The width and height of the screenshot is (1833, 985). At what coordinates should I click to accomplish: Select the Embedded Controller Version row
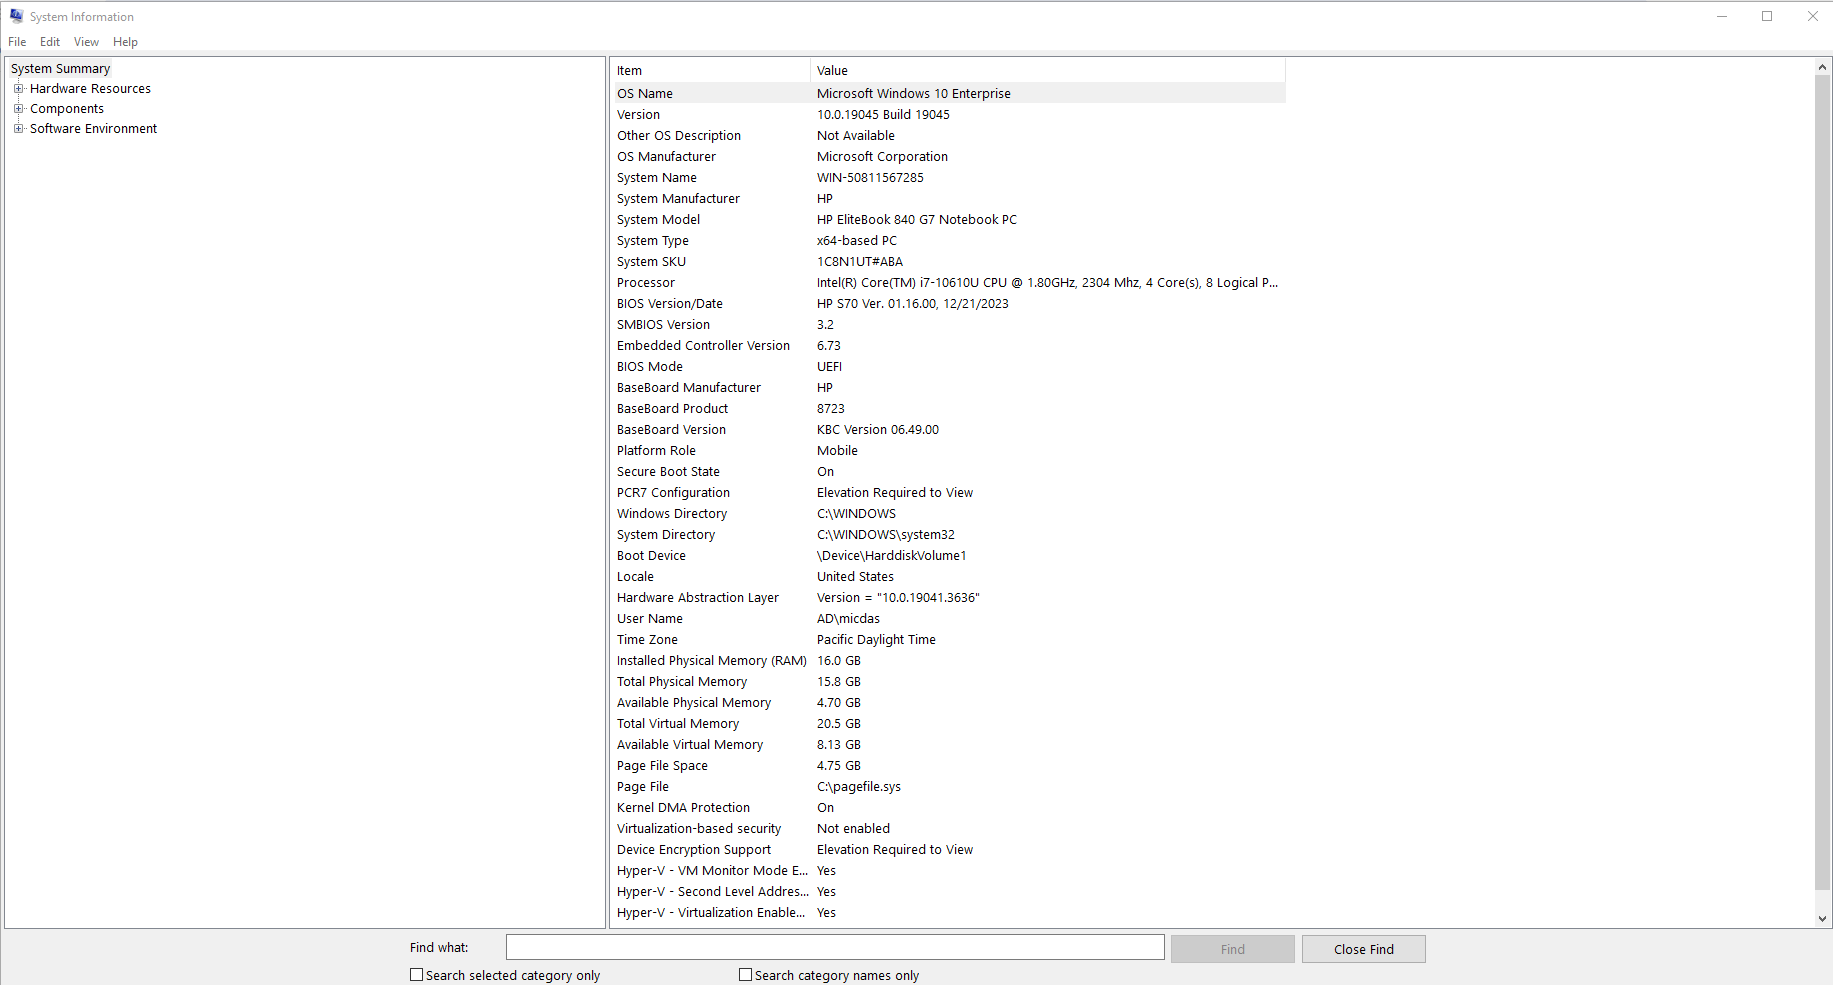(948, 345)
